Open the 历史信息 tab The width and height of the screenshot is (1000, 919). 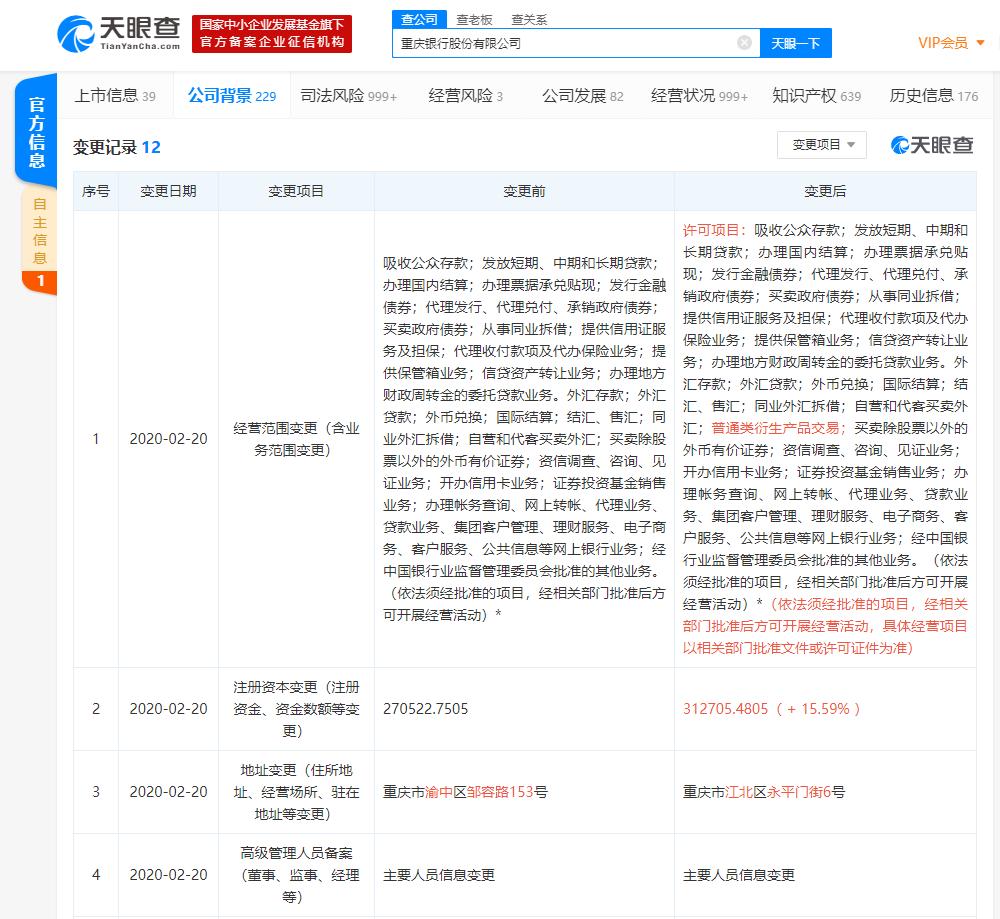coord(934,96)
